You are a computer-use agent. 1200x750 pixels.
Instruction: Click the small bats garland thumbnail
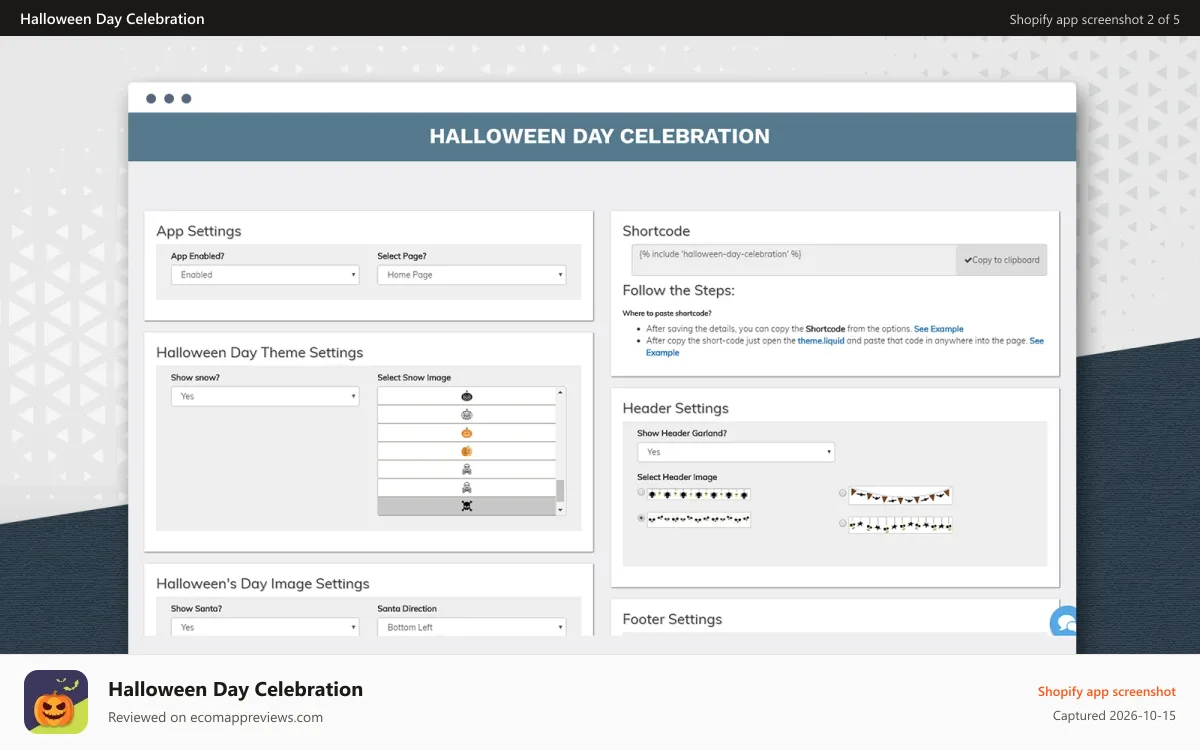[699, 520]
